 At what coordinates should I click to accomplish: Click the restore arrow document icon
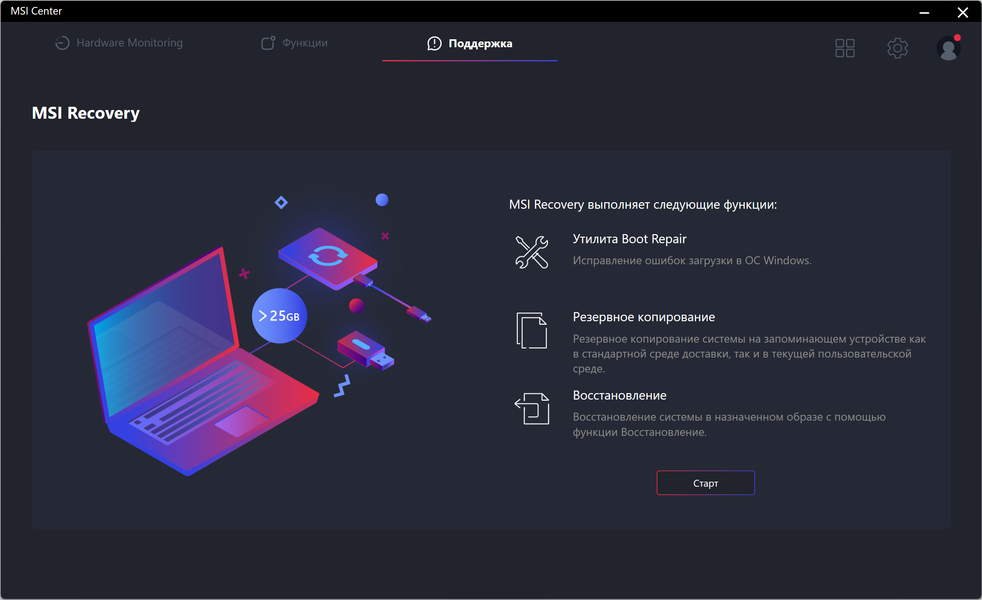532,408
